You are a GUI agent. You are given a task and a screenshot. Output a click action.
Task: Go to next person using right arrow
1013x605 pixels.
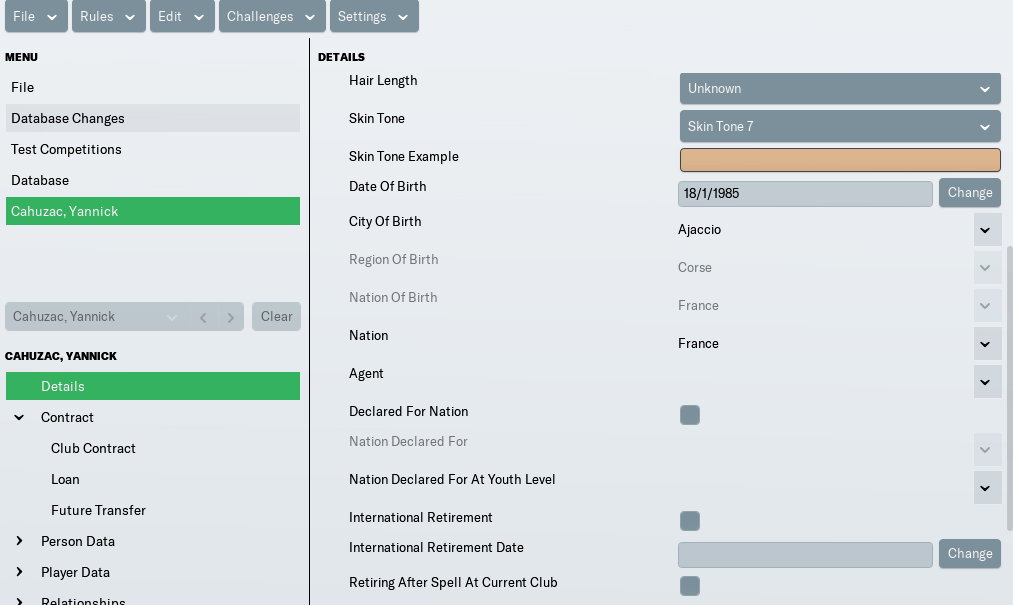[x=231, y=317]
